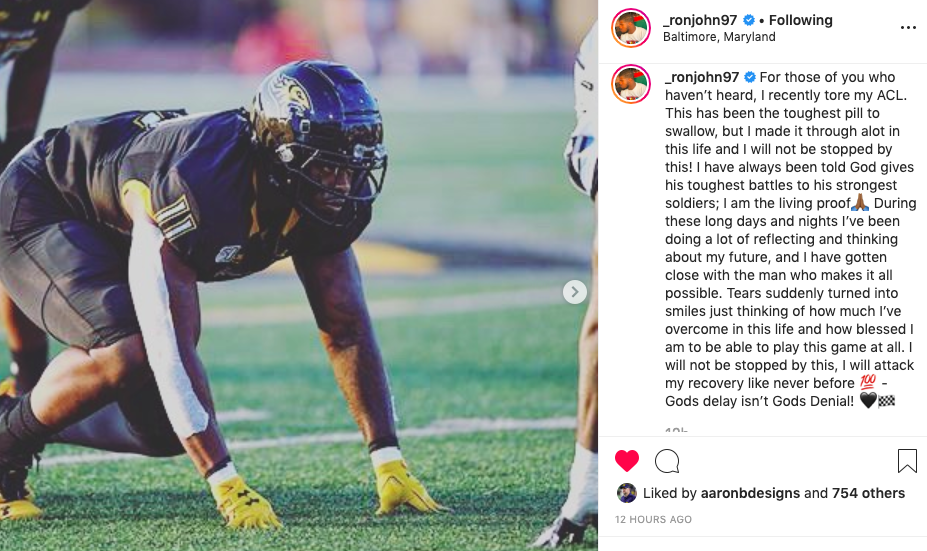Click the caption text about ACL
Viewport: 927px width, 551px height.
click(x=790, y=239)
